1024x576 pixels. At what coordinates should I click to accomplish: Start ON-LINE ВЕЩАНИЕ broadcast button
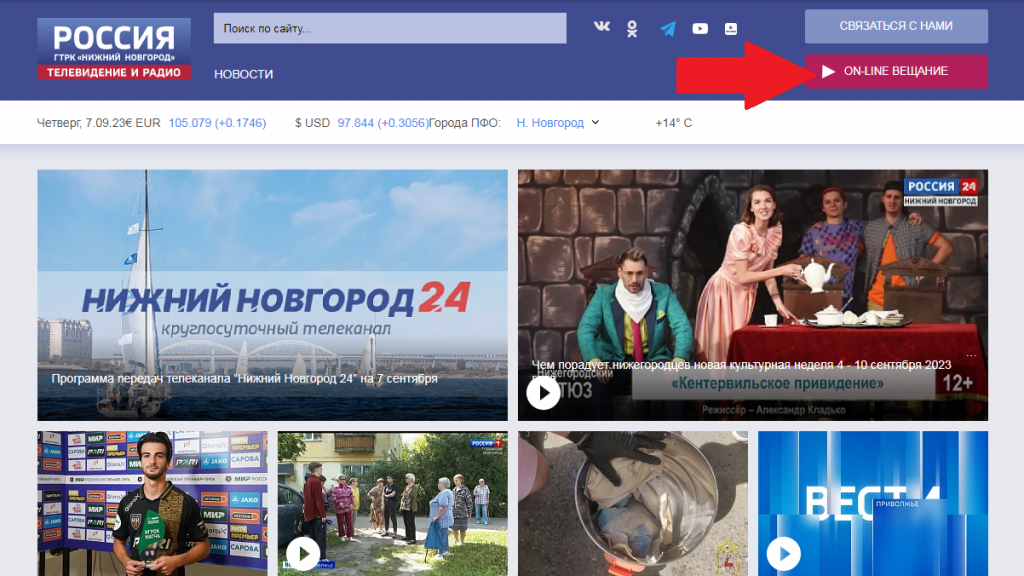896,71
